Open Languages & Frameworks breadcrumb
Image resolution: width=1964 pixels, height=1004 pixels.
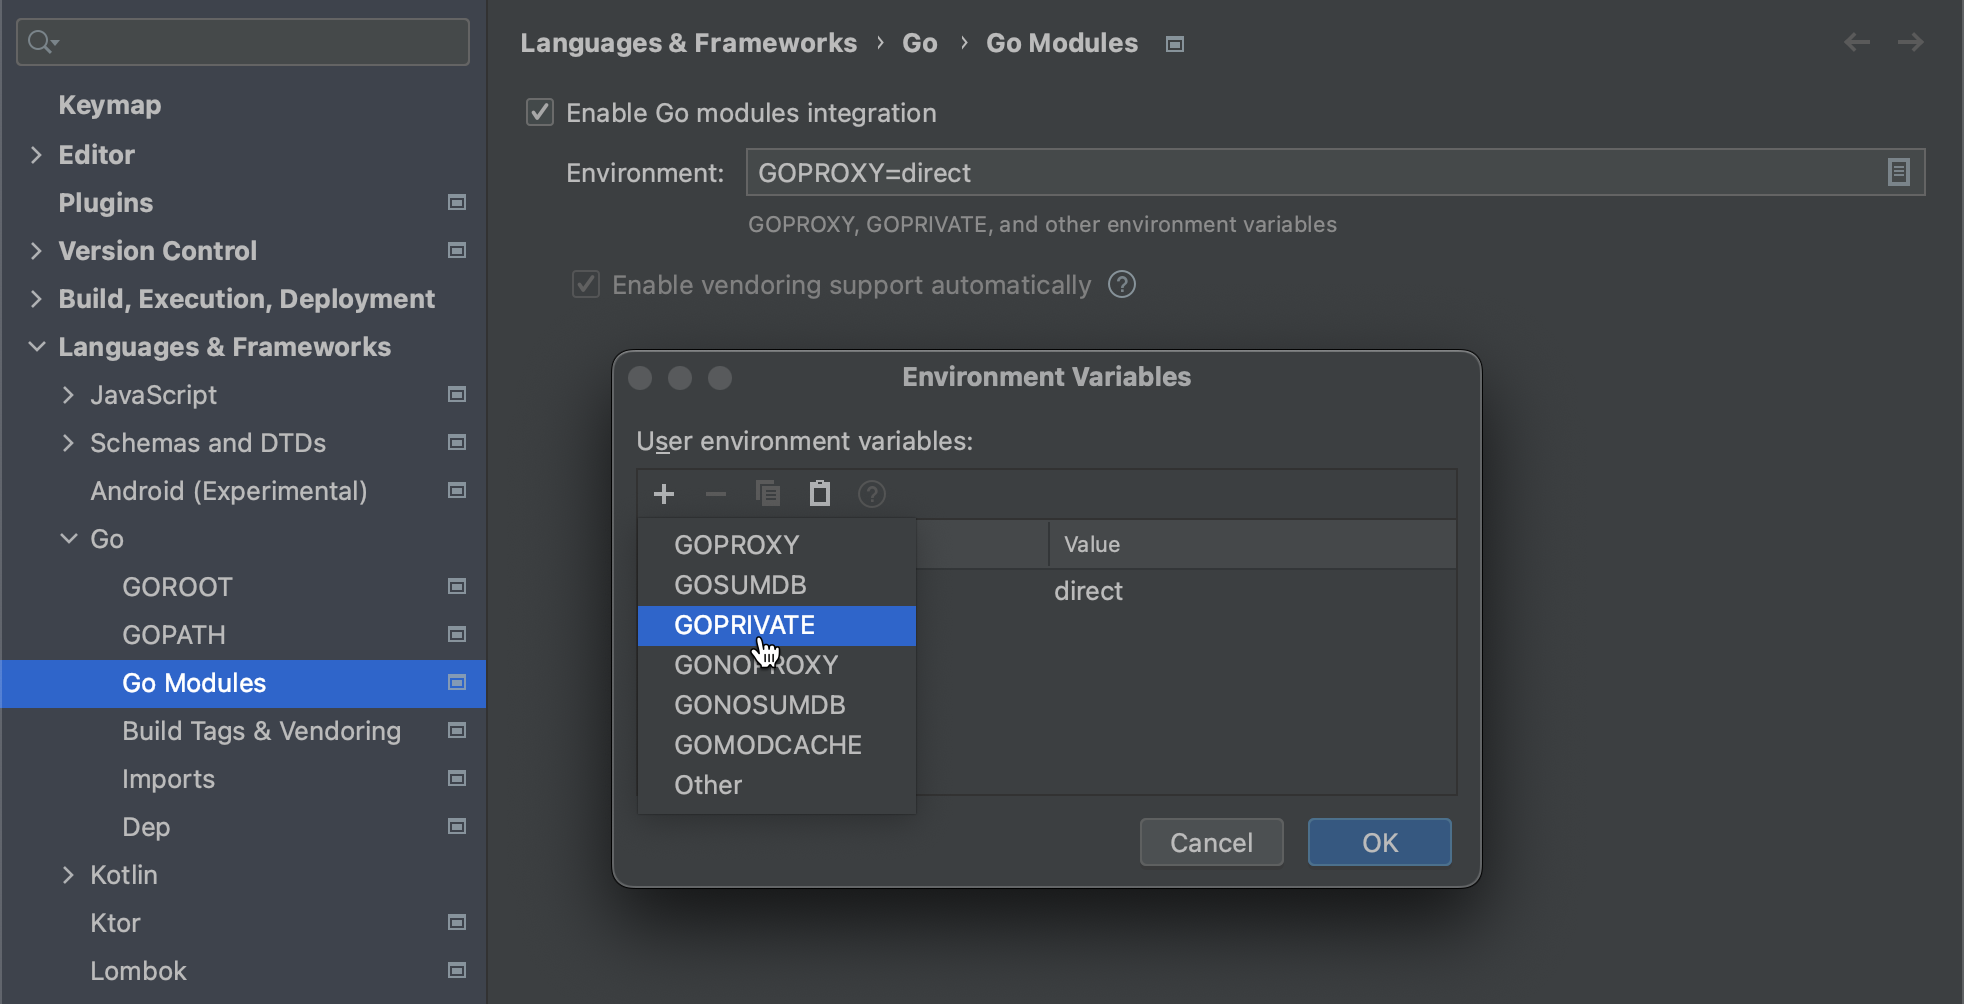tap(688, 42)
